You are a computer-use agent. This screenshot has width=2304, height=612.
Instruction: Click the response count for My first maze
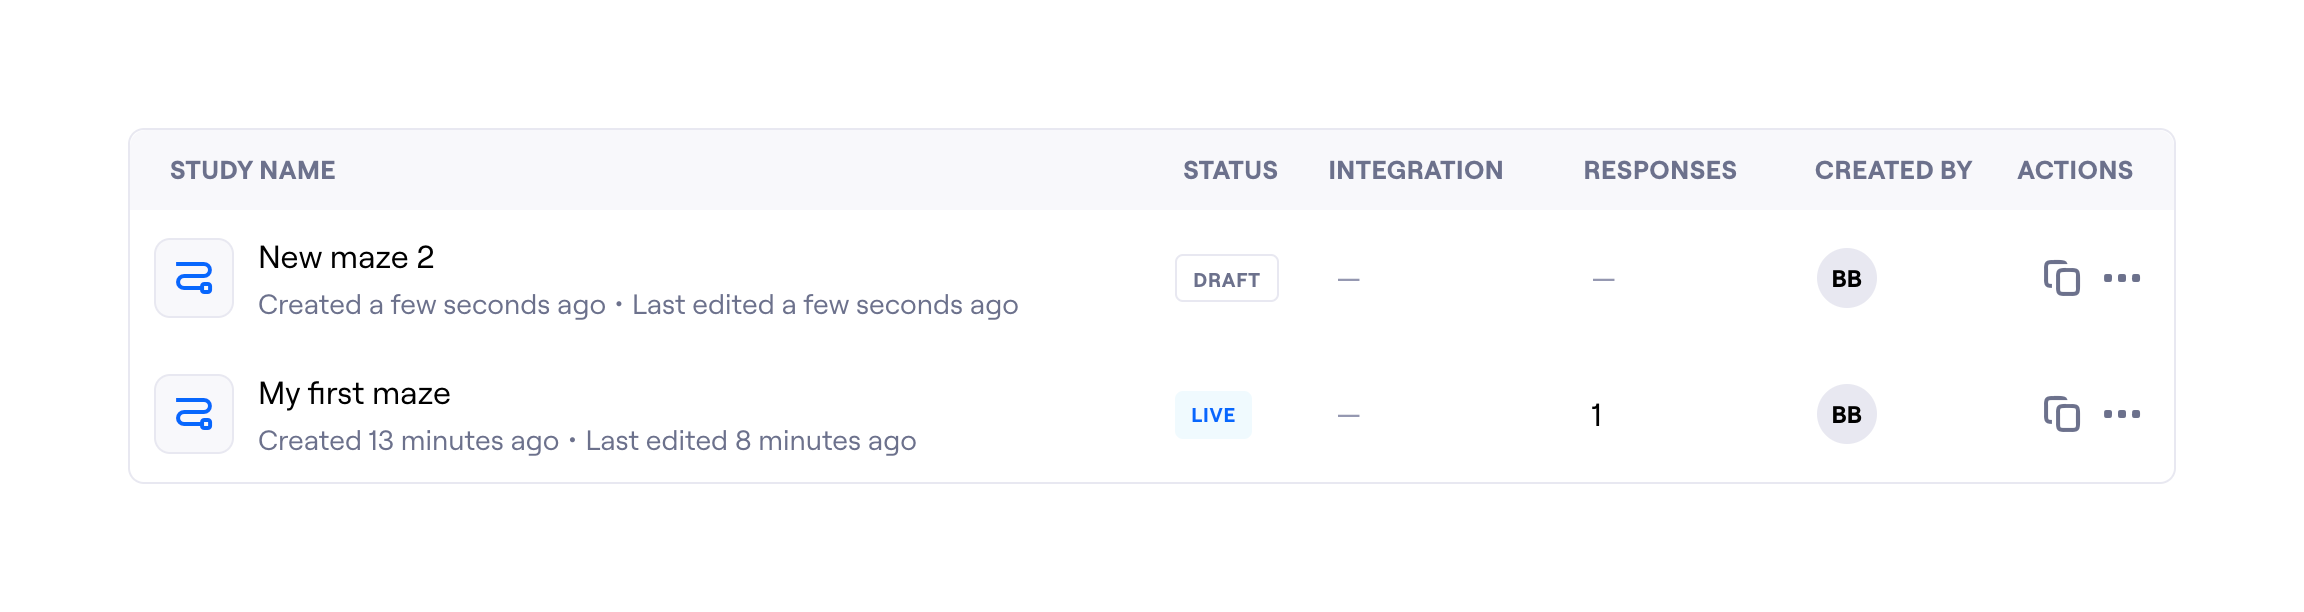pyautogui.click(x=1597, y=415)
